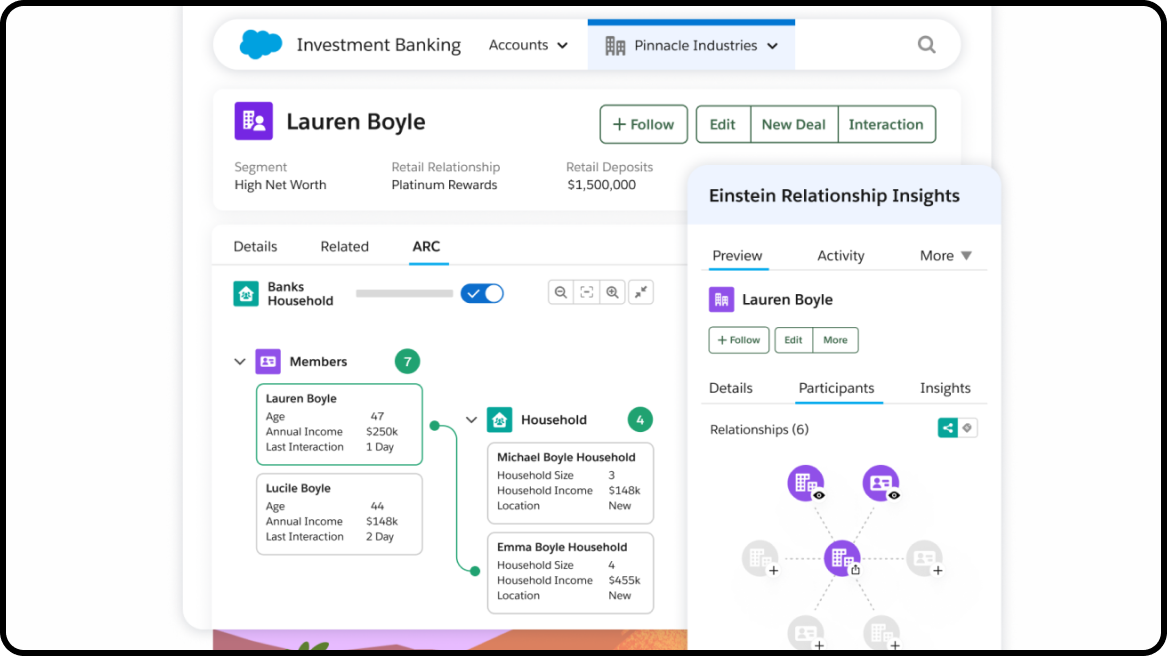Collapse the Household section chevron
1167x656 pixels.
(471, 420)
